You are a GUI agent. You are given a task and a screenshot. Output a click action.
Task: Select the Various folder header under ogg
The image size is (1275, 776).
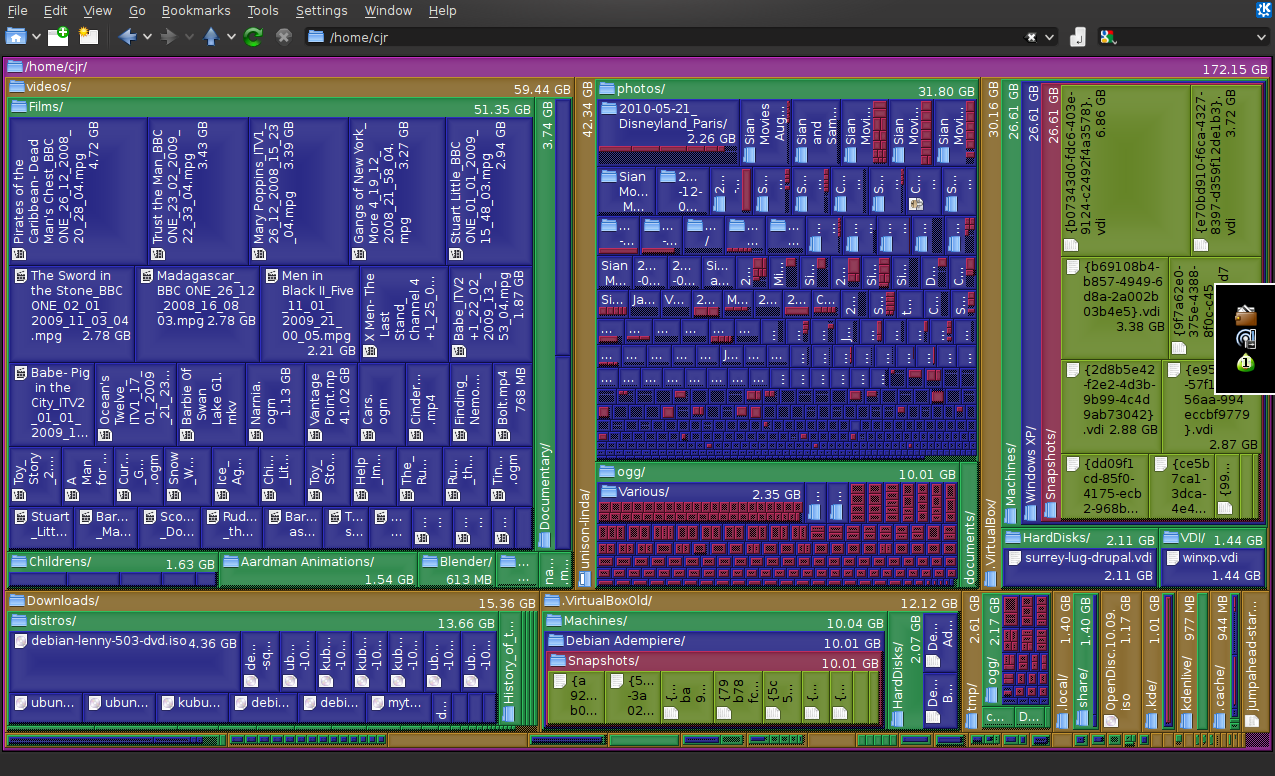click(x=701, y=493)
